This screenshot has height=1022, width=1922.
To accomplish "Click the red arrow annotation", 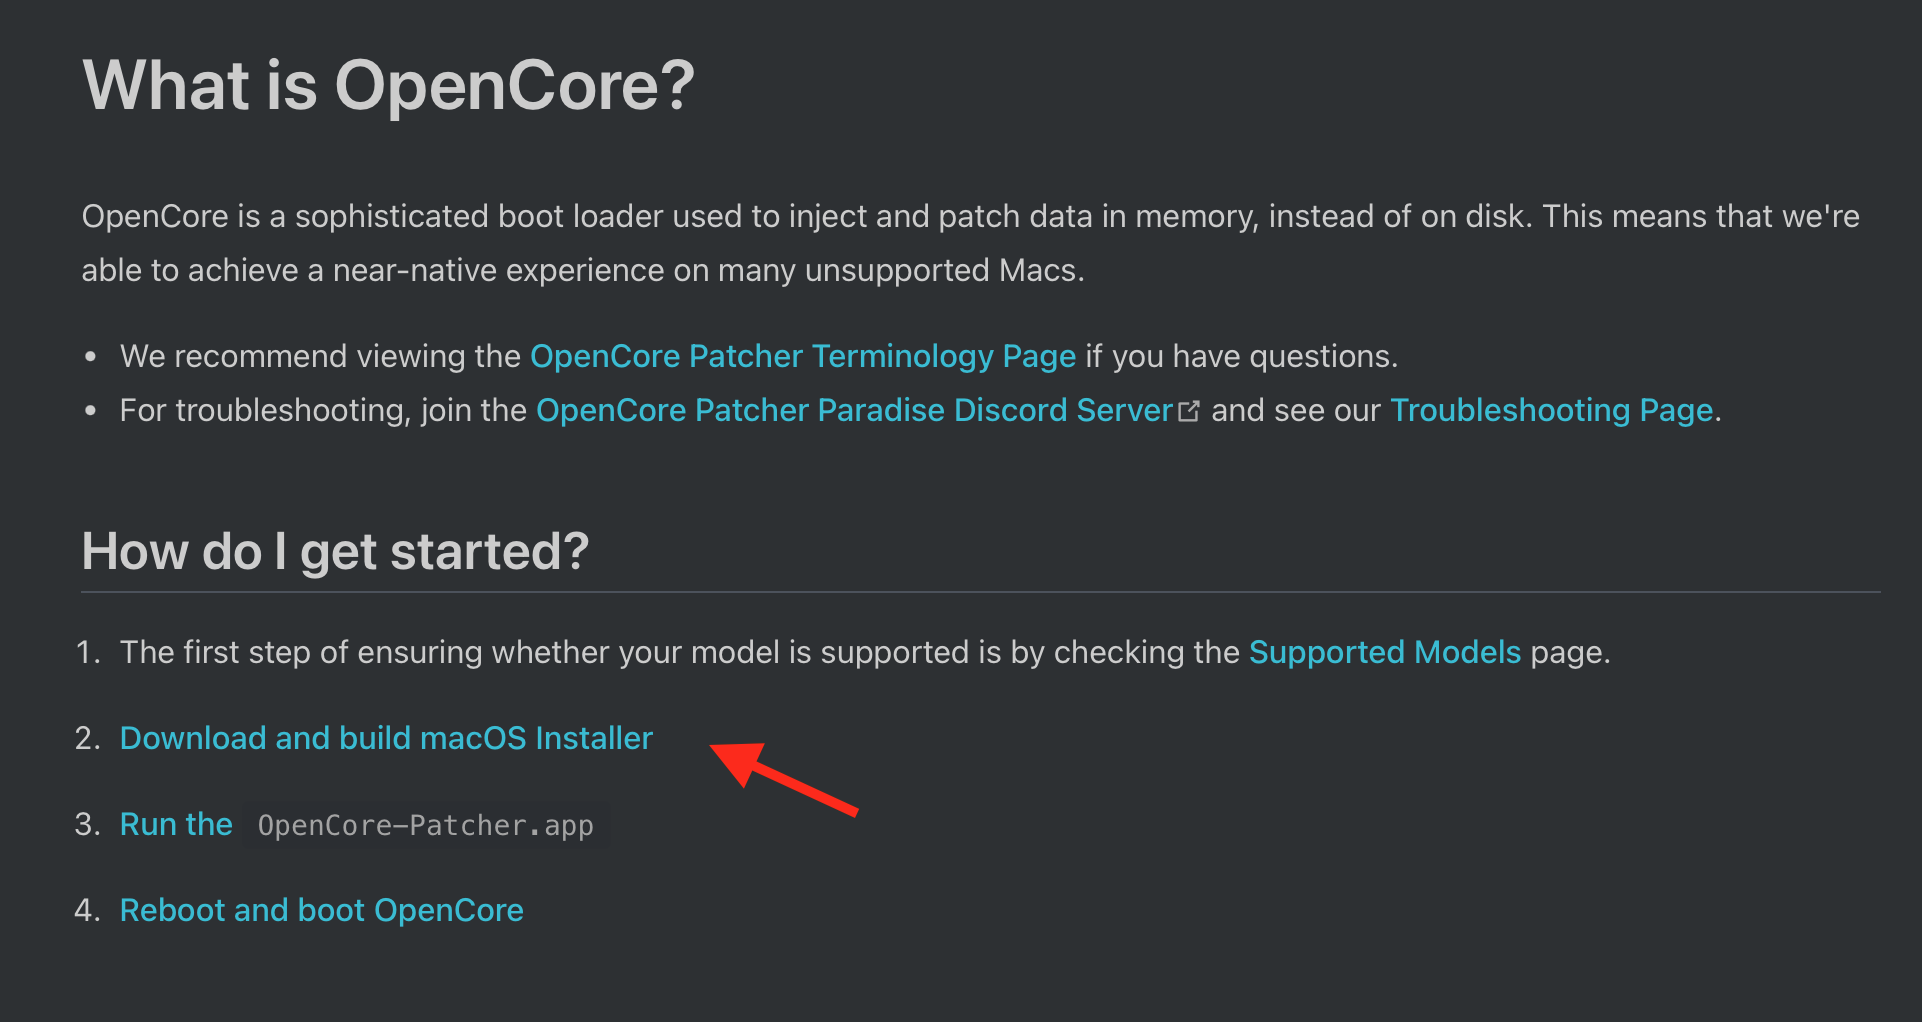I will [x=784, y=778].
